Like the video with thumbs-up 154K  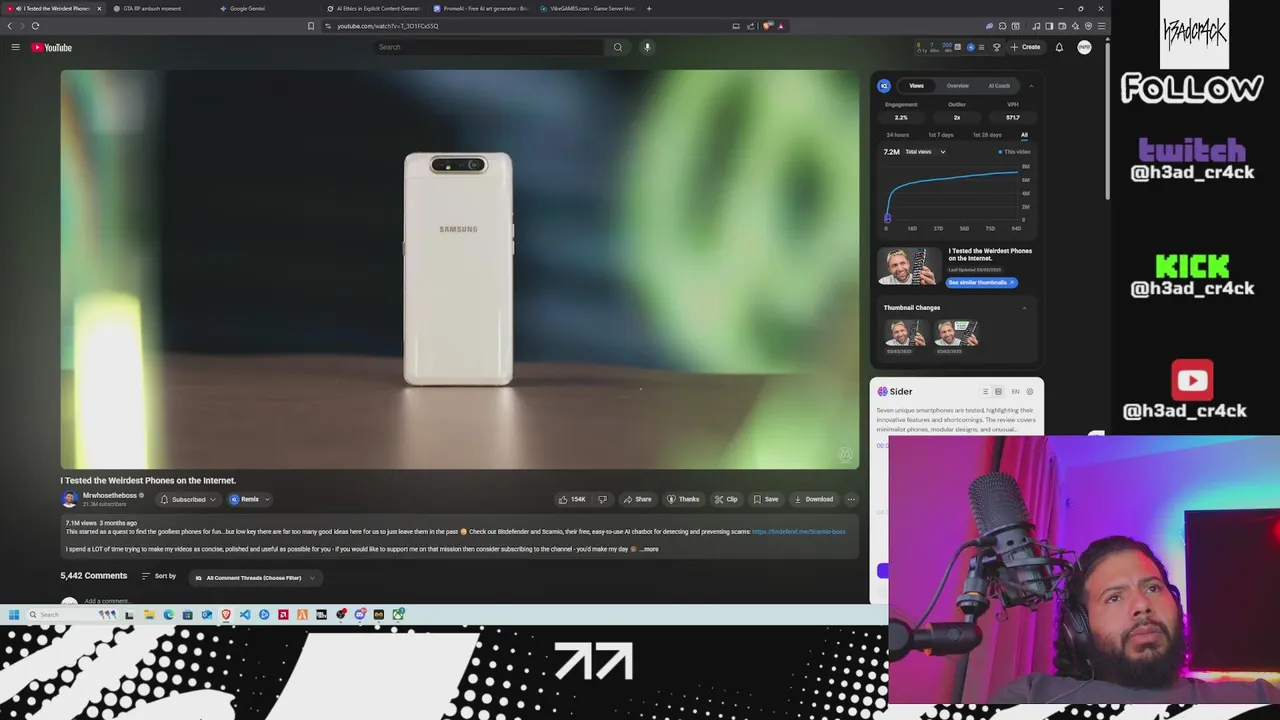571,499
